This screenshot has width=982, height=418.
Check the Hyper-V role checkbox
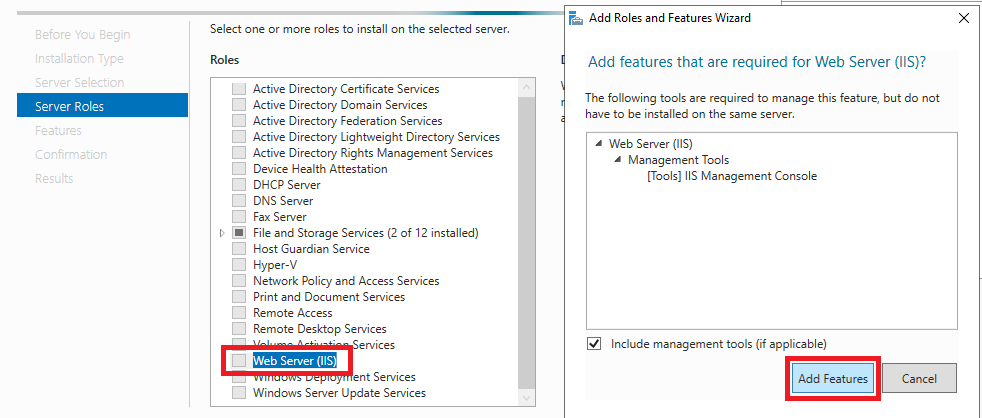pyautogui.click(x=239, y=265)
